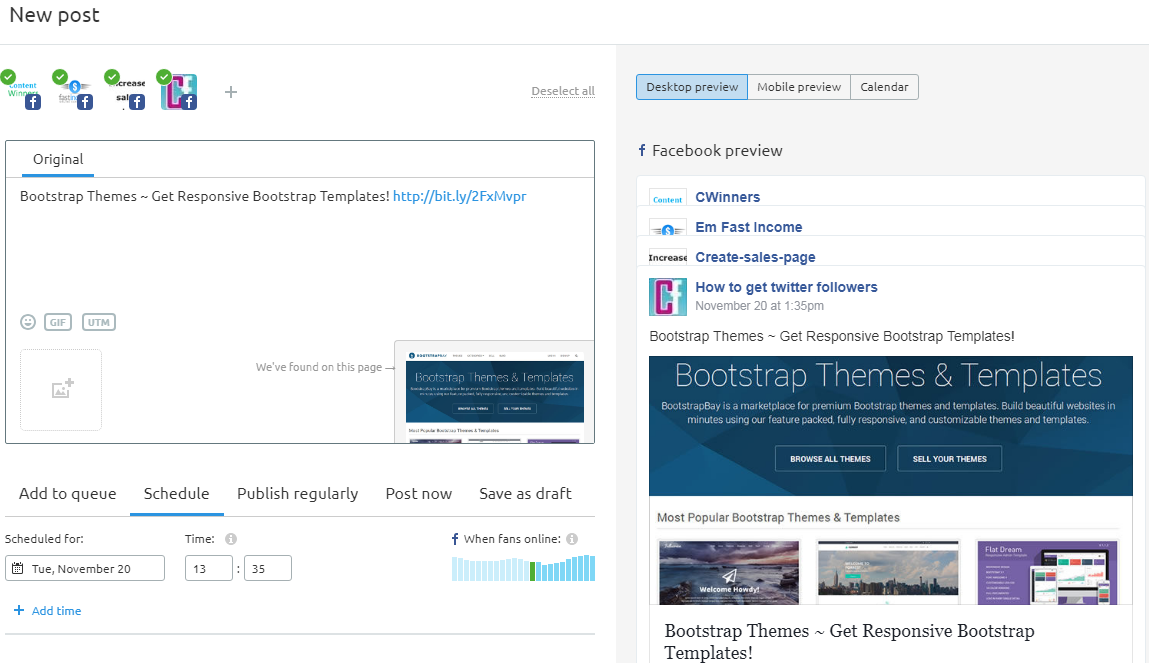Select the found page preview thumbnail
This screenshot has width=1149, height=663.
click(494, 392)
